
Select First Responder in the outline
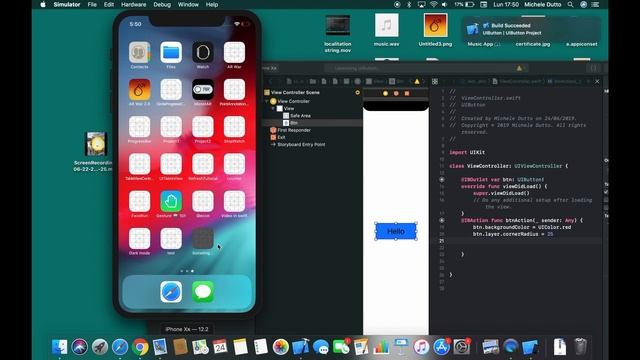coord(294,130)
